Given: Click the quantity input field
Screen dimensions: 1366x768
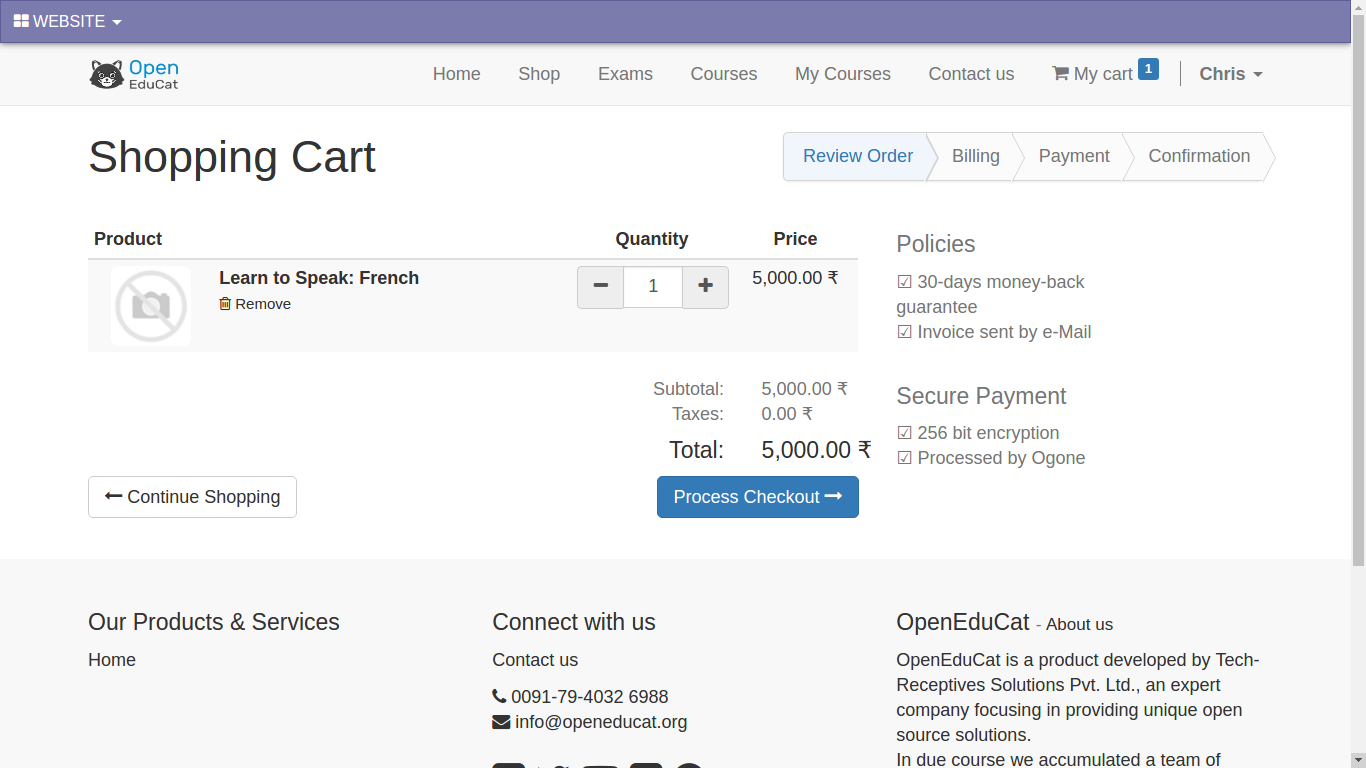Looking at the screenshot, I should [x=653, y=287].
